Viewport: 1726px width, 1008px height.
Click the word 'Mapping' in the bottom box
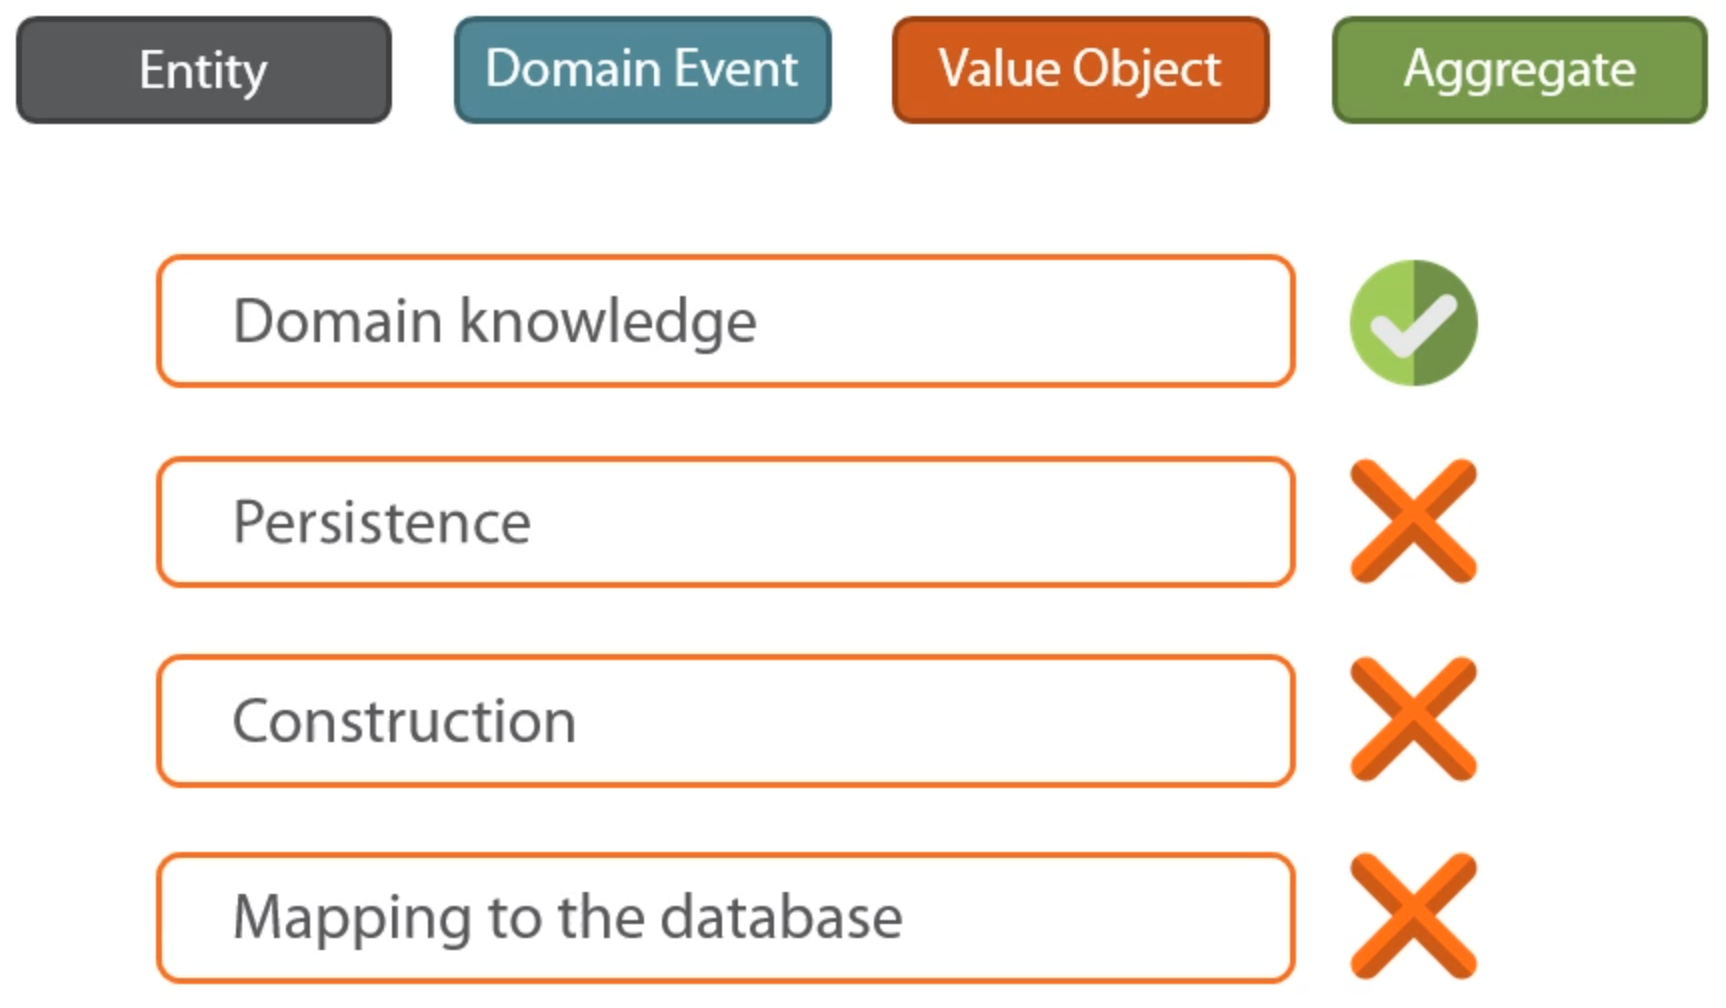point(352,919)
